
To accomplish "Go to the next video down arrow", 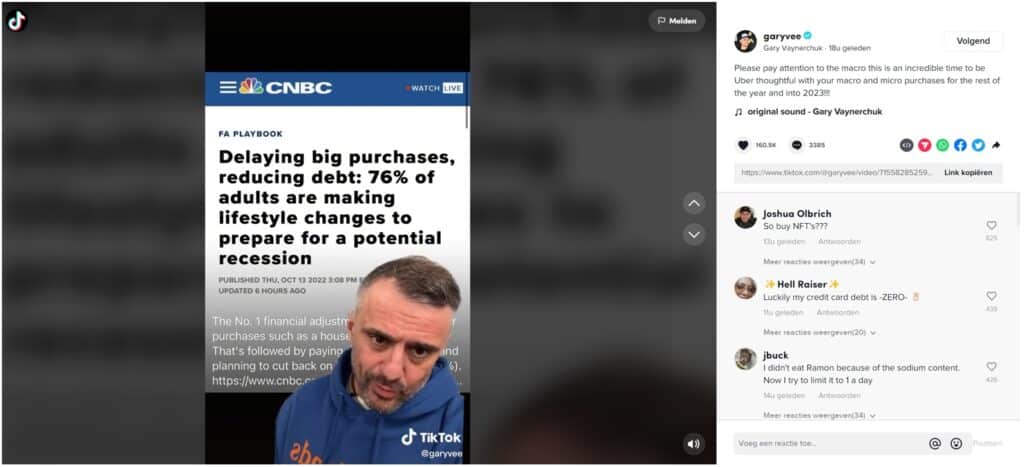I will click(x=694, y=234).
